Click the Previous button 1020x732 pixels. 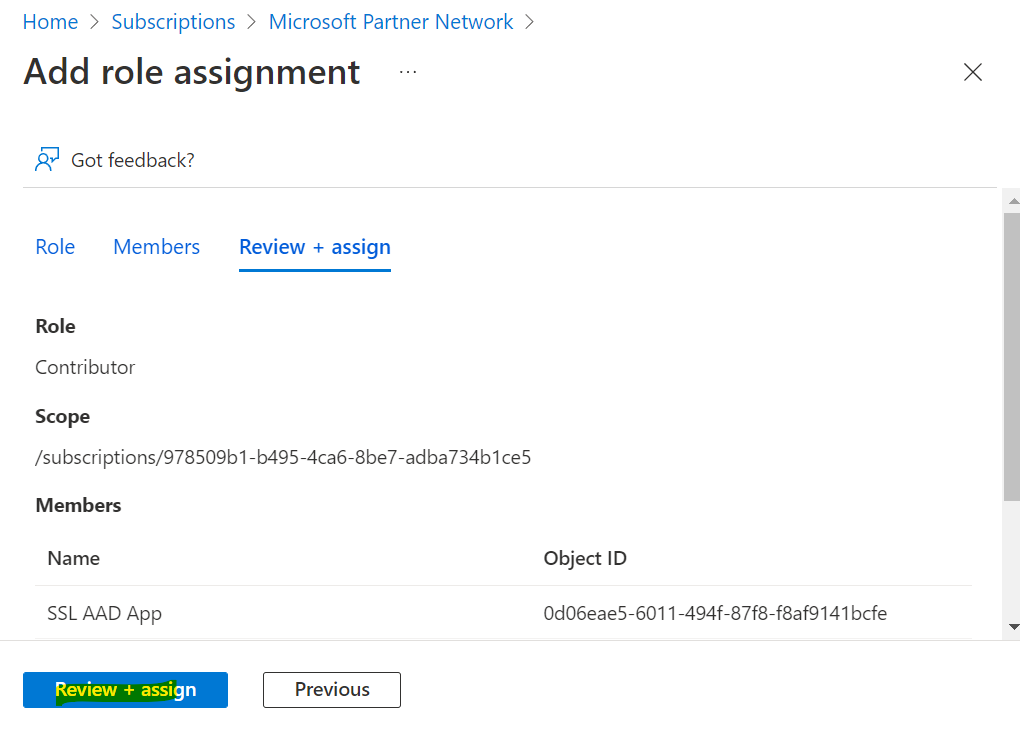tap(332, 690)
